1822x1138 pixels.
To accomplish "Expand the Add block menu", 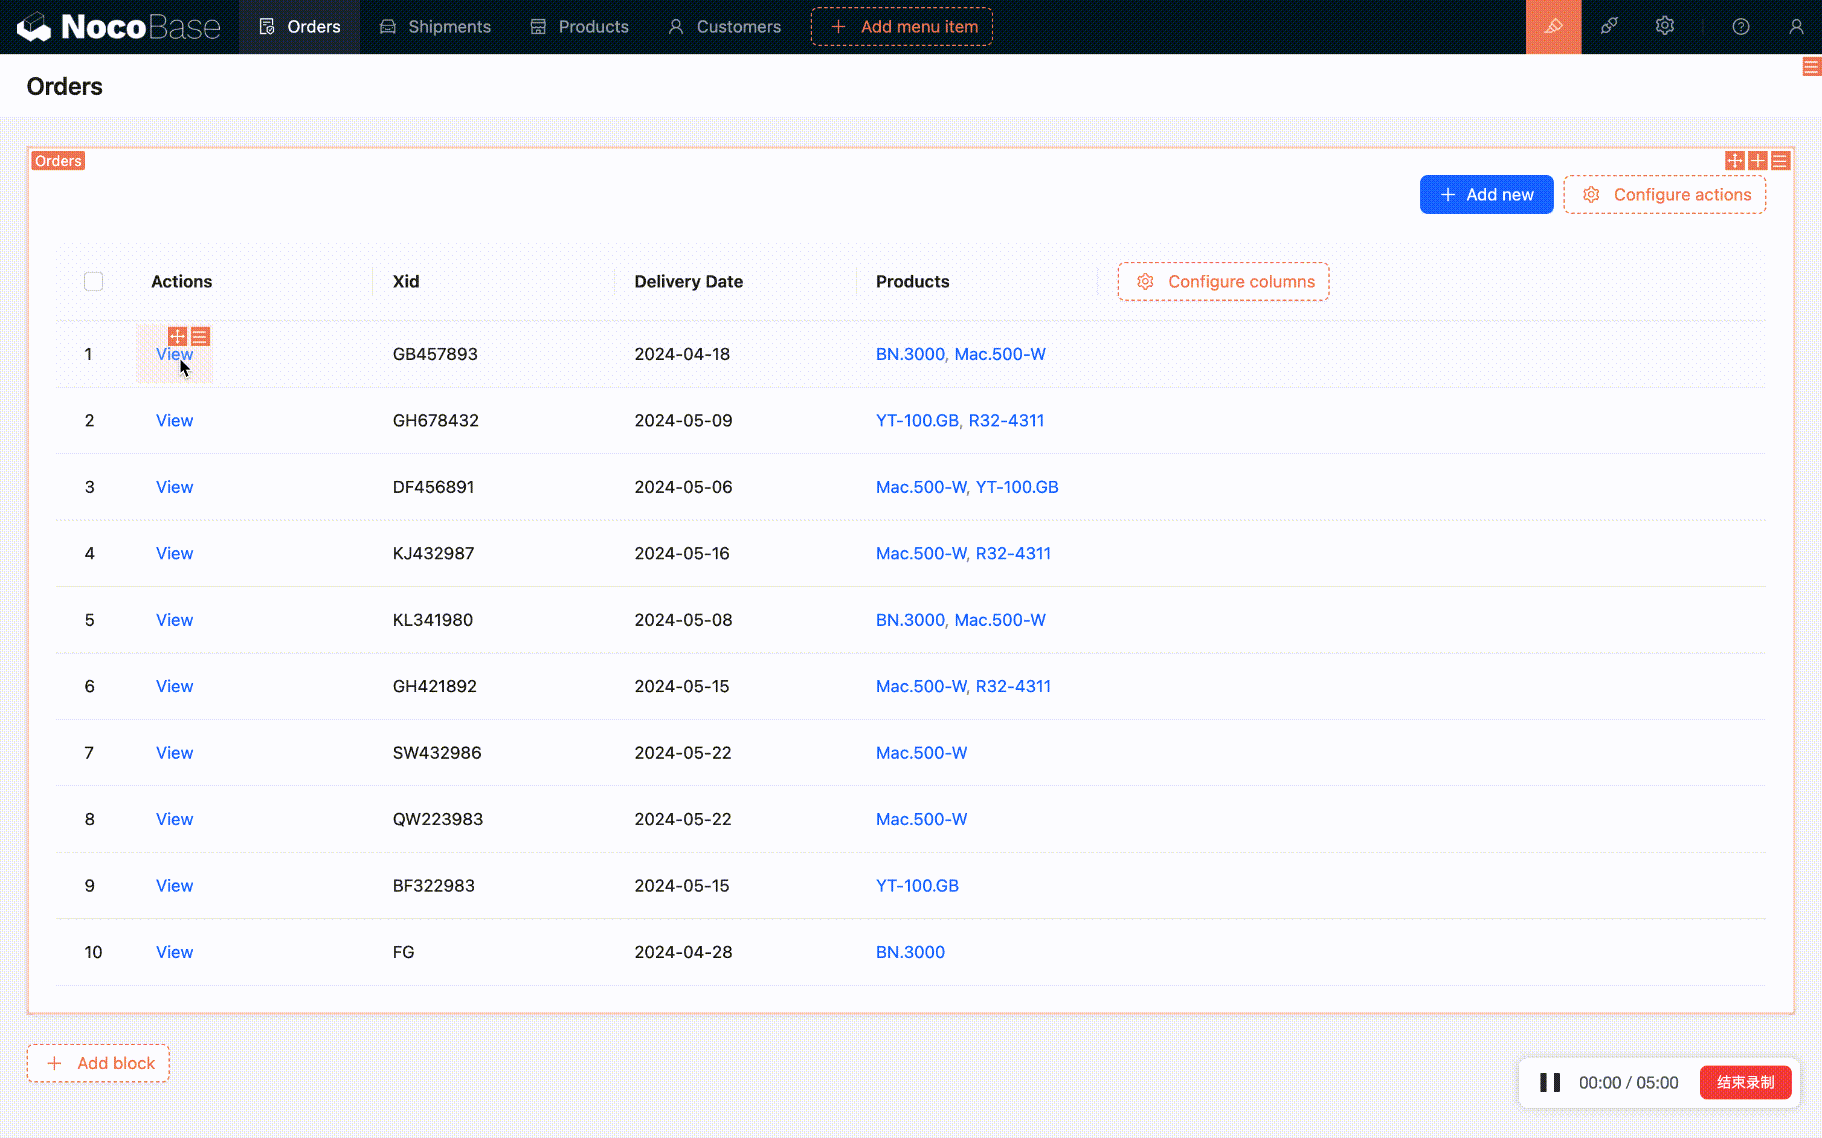I will [98, 1063].
